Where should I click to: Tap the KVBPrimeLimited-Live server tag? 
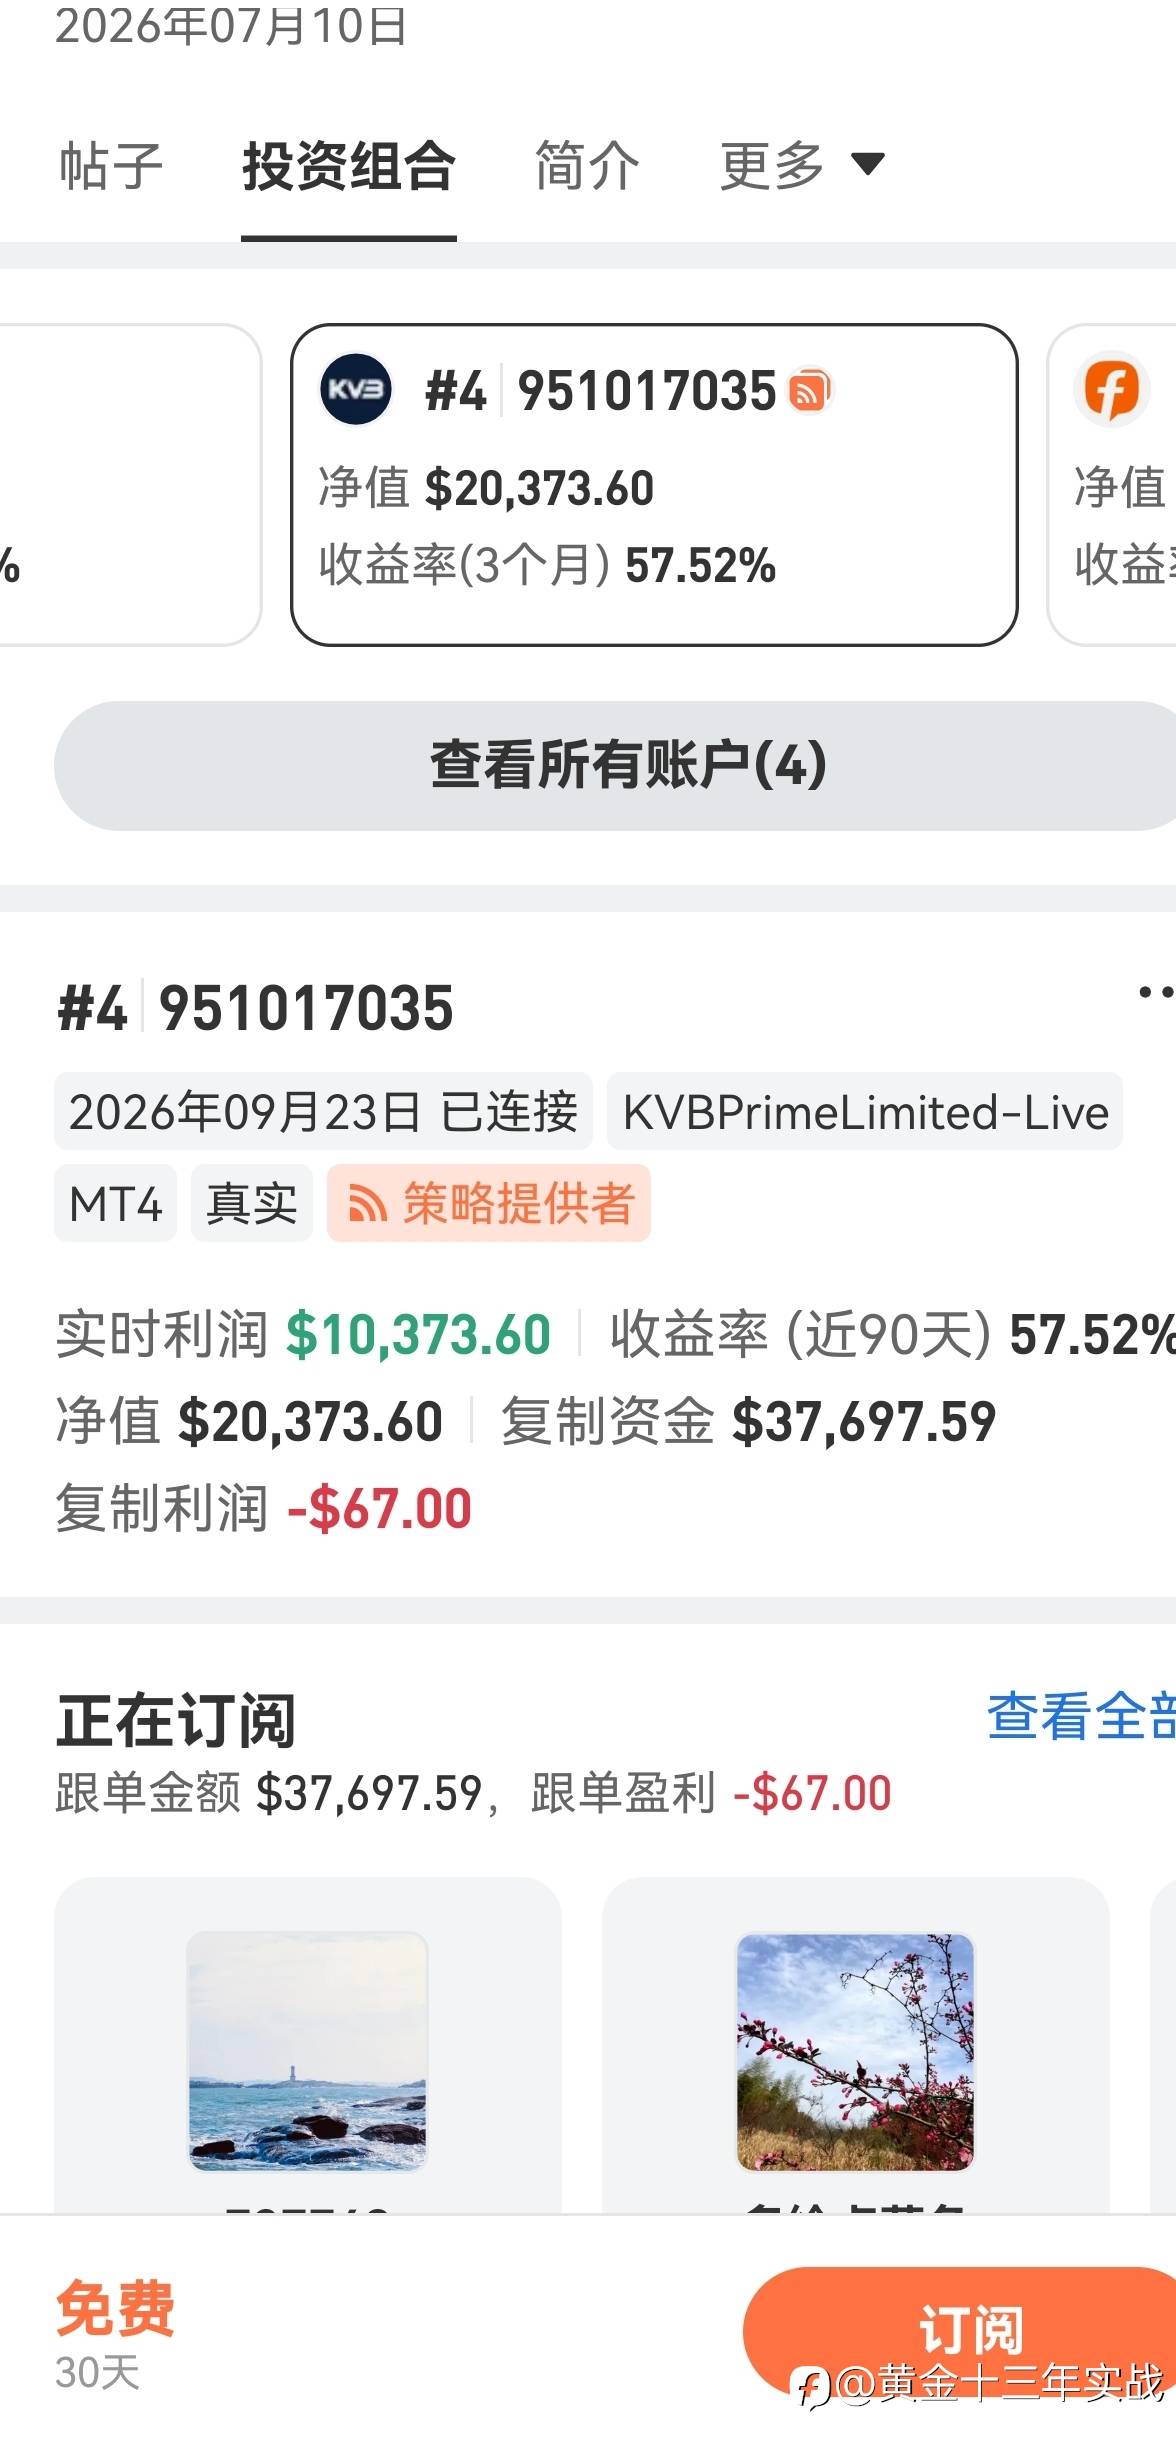pyautogui.click(x=865, y=1112)
